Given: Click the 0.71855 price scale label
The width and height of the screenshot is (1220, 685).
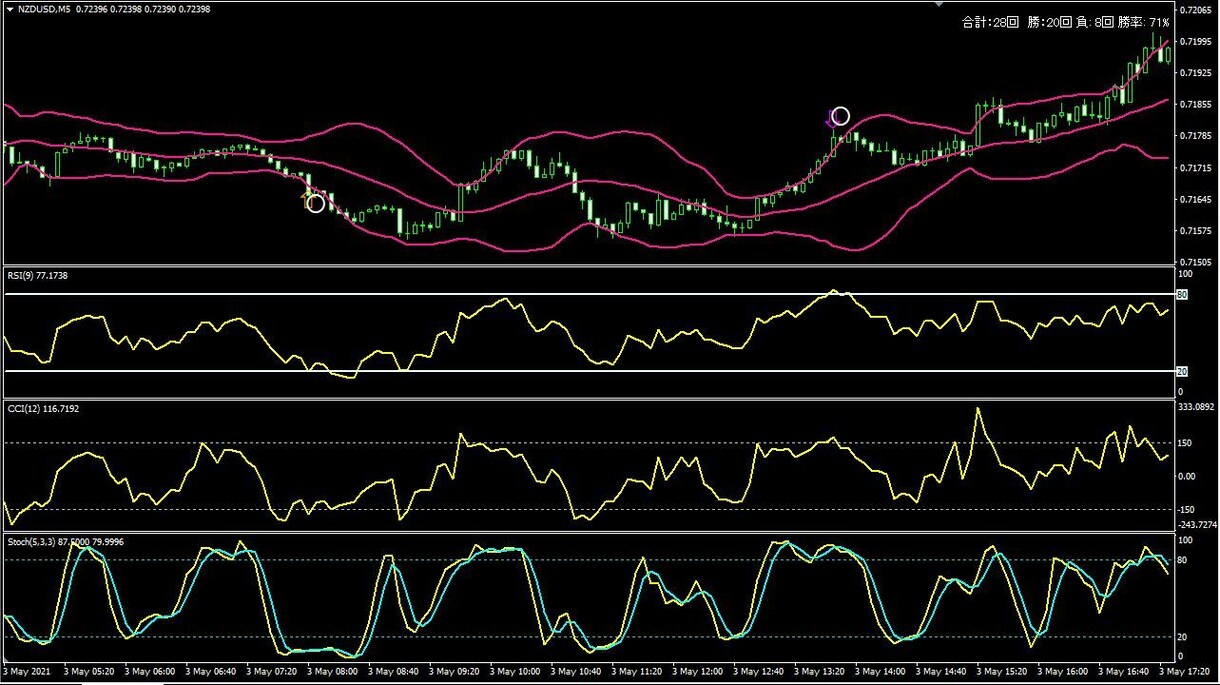Looking at the screenshot, I should tap(1196, 104).
